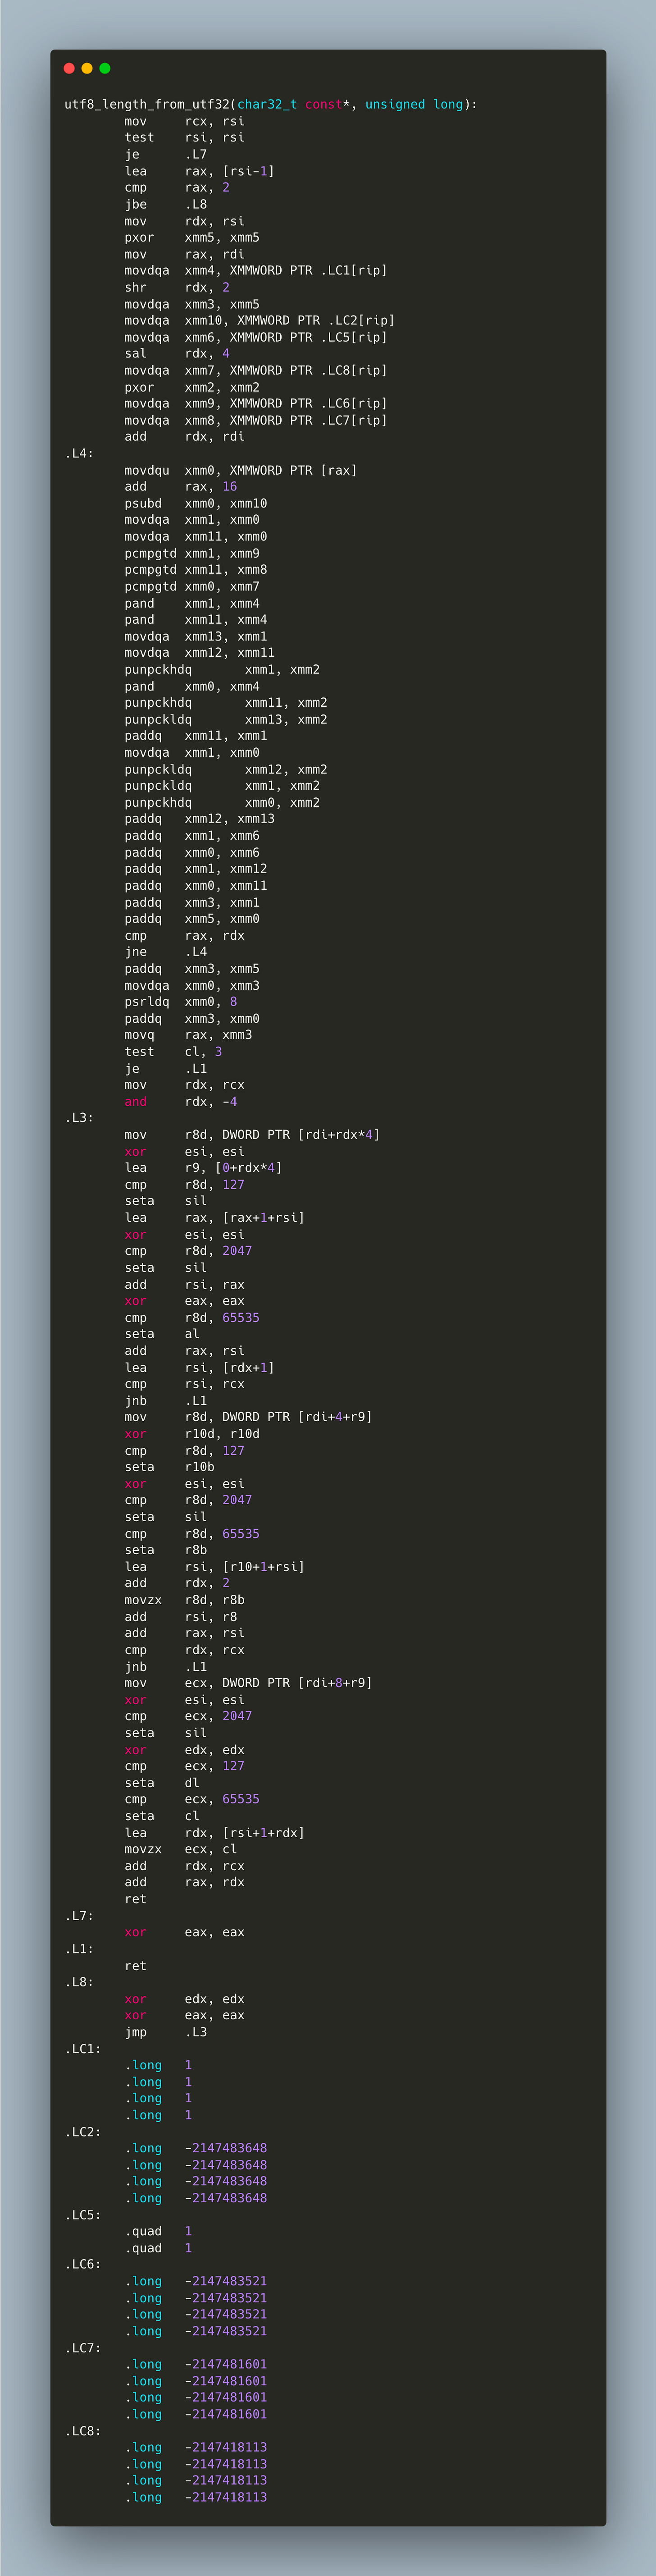Click the '.LC8:' constant label
The height and width of the screenshot is (2576, 656).
coord(83,2431)
